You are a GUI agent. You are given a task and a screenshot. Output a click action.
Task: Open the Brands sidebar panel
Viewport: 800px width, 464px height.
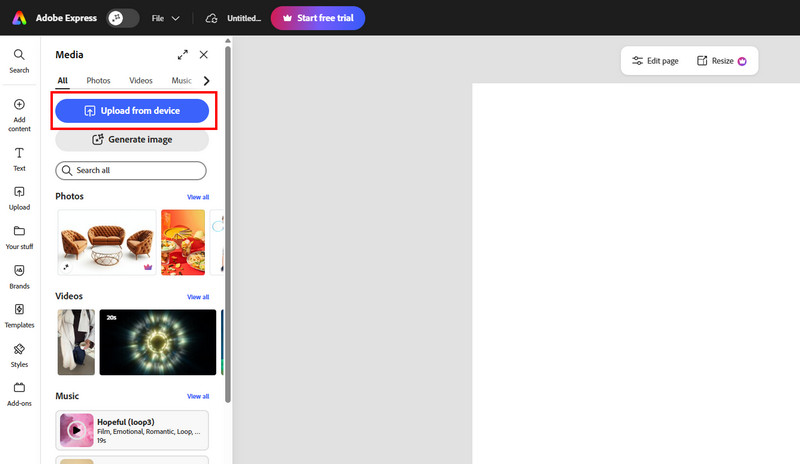coord(19,277)
